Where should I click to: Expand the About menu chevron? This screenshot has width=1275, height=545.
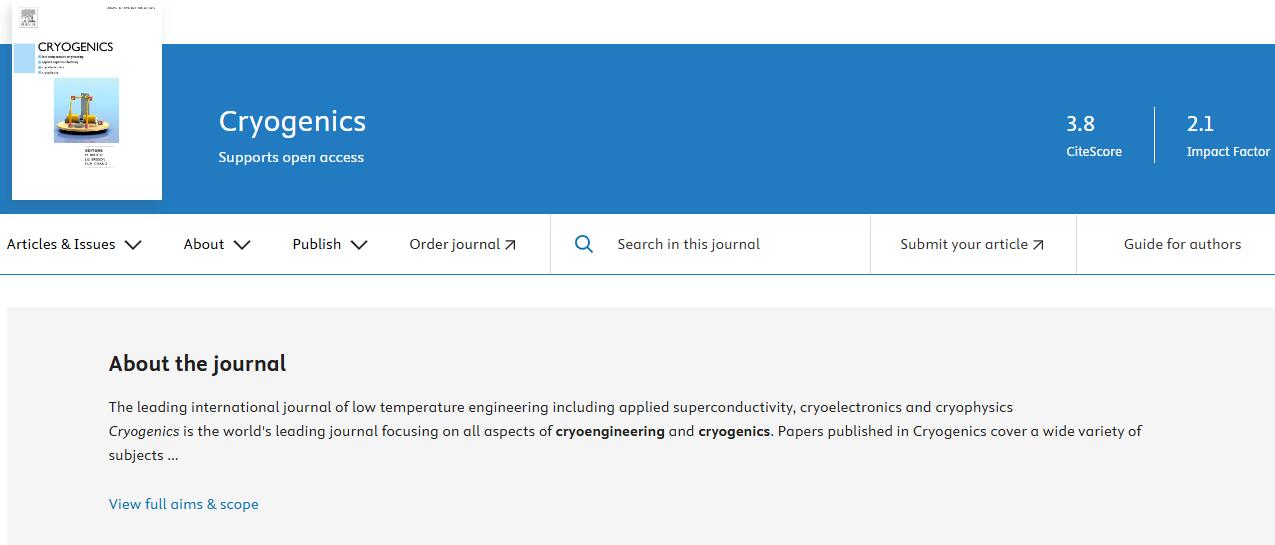click(241, 245)
